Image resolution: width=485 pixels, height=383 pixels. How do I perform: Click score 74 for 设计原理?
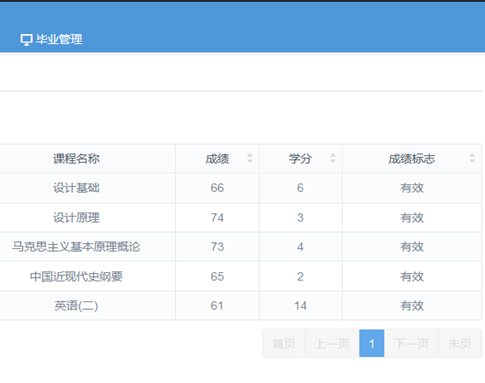(x=217, y=218)
